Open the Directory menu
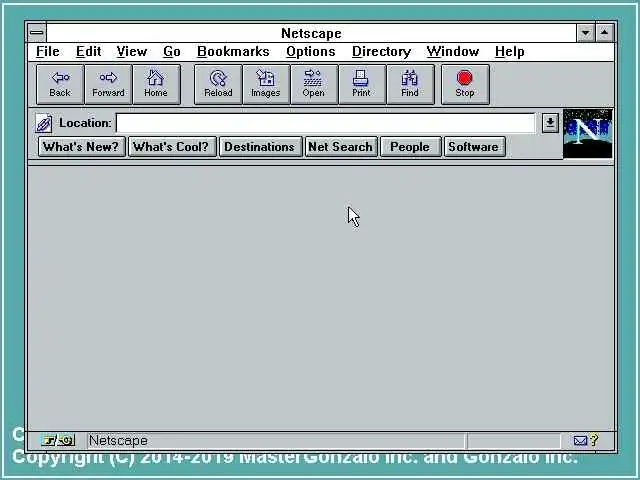Viewport: 640px width, 480px height. tap(381, 51)
